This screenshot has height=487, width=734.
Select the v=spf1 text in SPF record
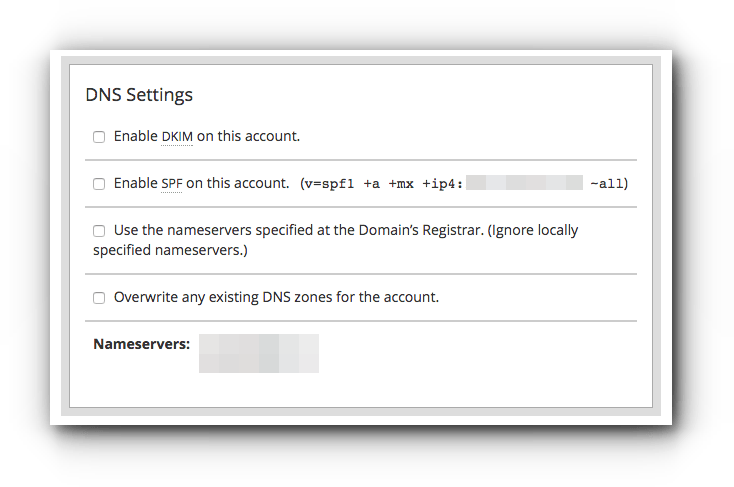click(x=327, y=184)
